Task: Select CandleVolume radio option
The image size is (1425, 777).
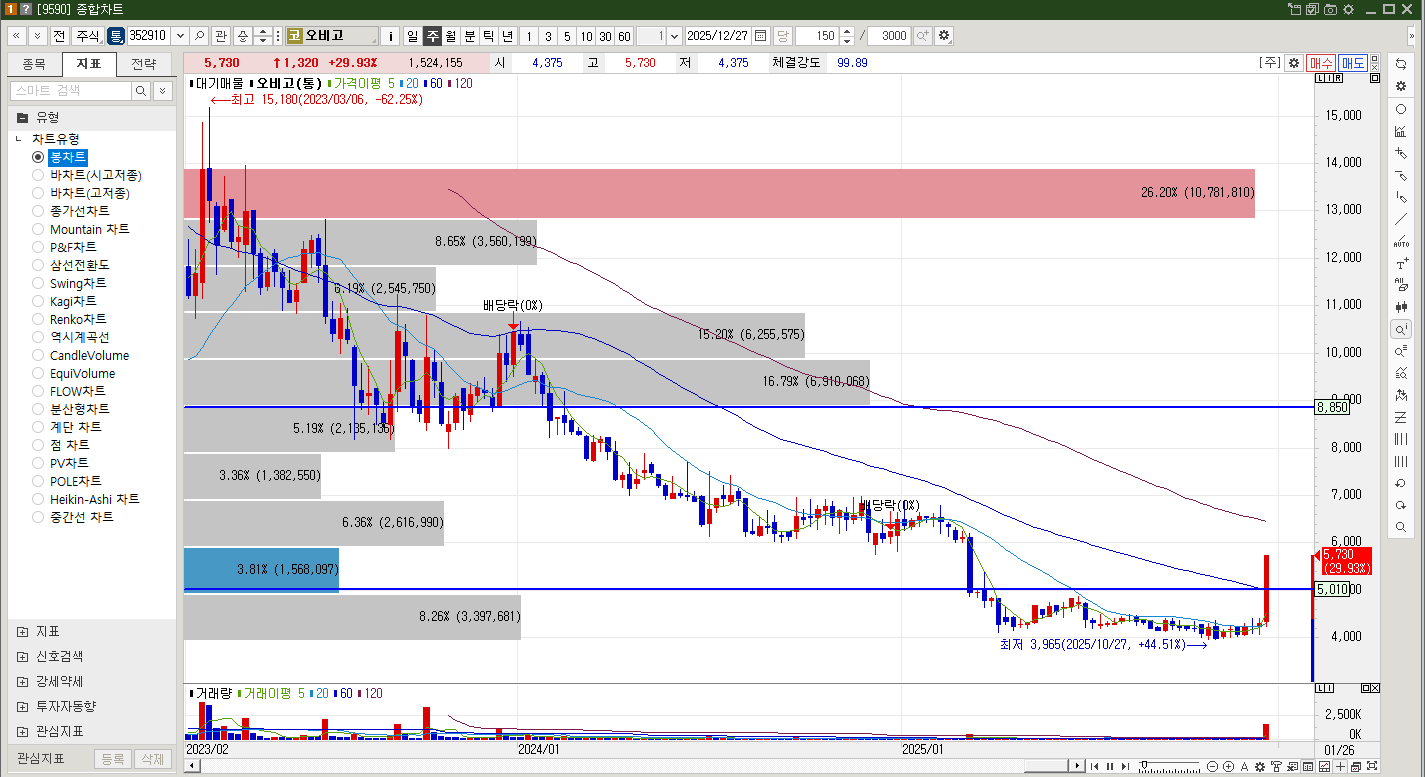Action: (x=38, y=355)
